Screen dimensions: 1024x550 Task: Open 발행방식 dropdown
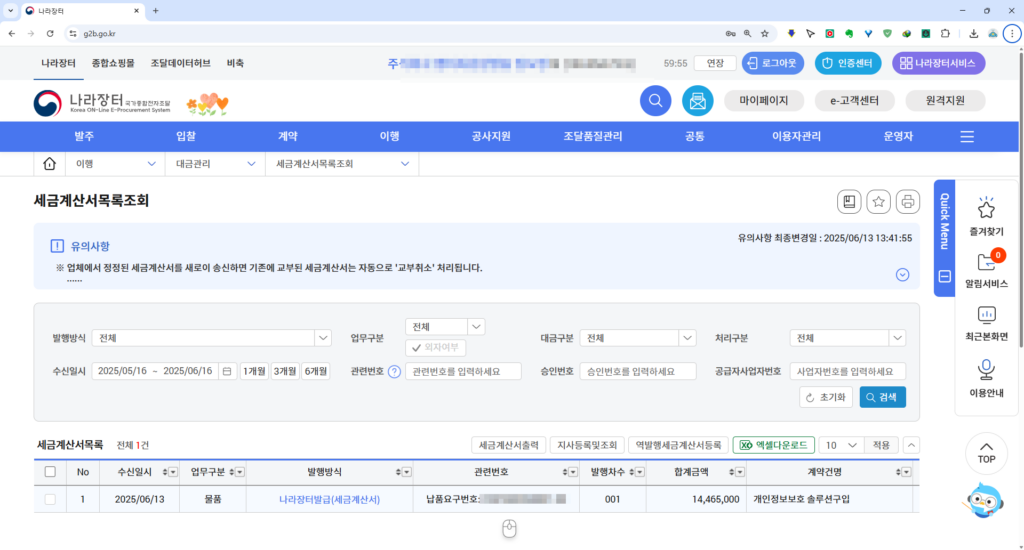[x=212, y=338]
